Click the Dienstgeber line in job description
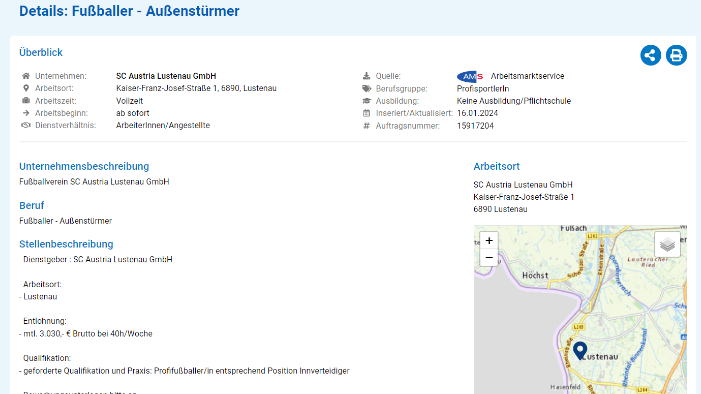Screen dimensions: 701x394 (x=97, y=259)
